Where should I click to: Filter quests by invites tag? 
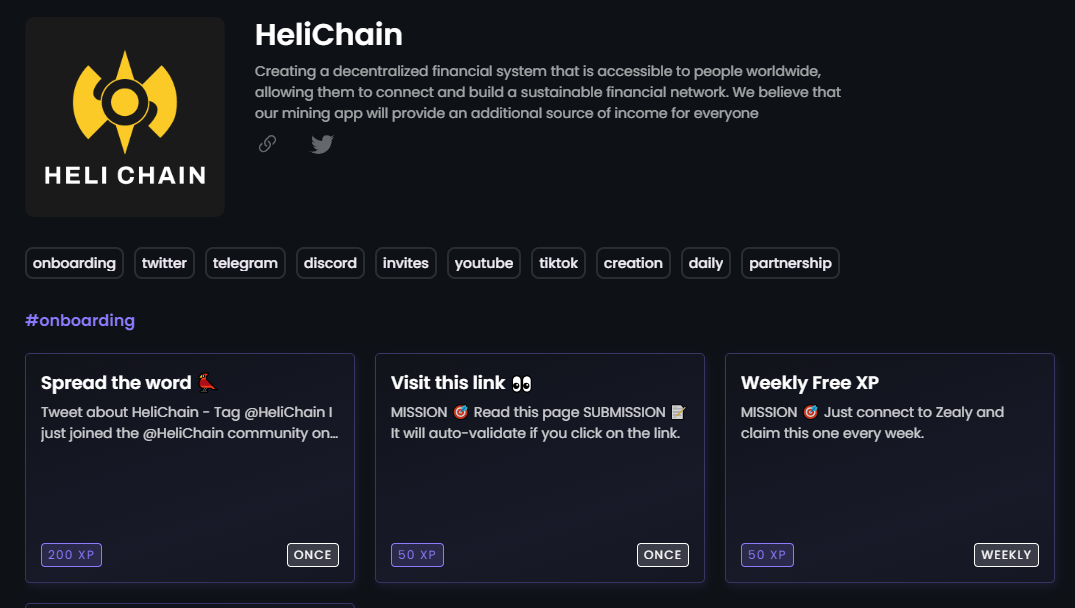[x=405, y=263]
